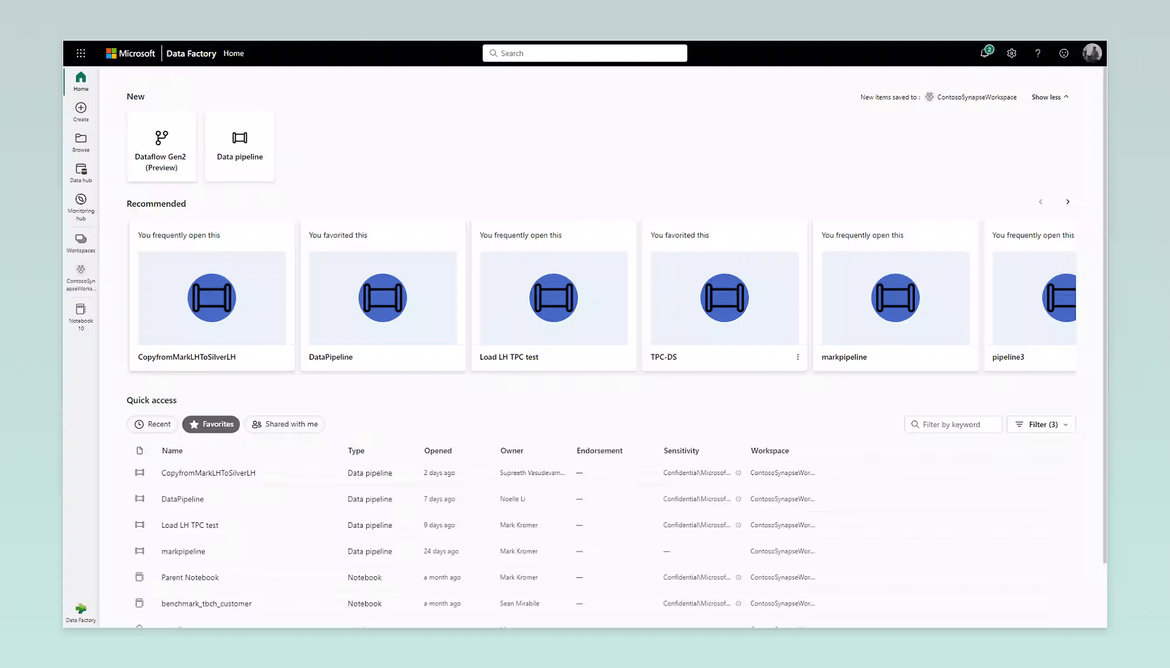
Task: Open Parent Notebook in the list
Action: (190, 578)
